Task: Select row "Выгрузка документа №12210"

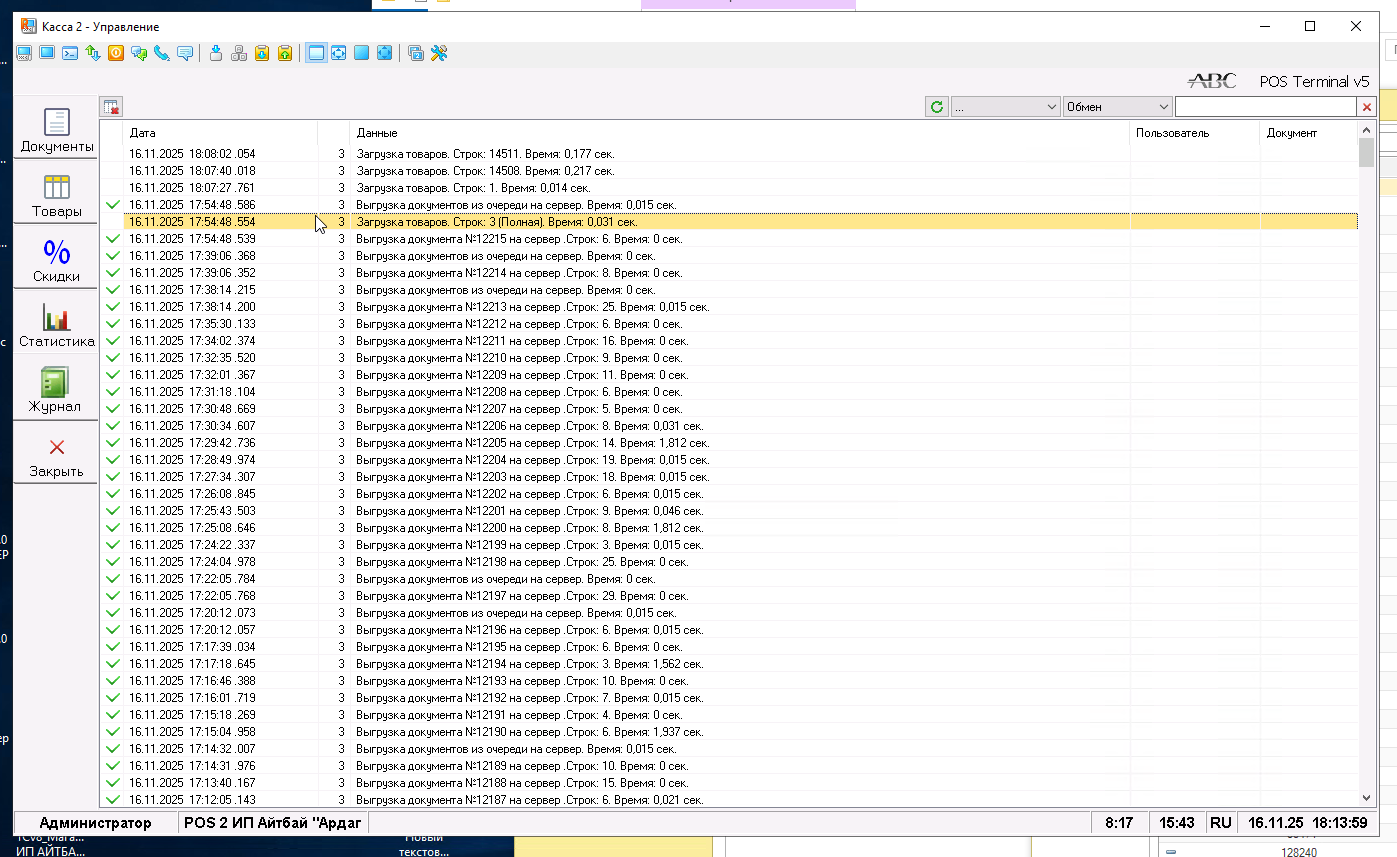Action: point(729,358)
